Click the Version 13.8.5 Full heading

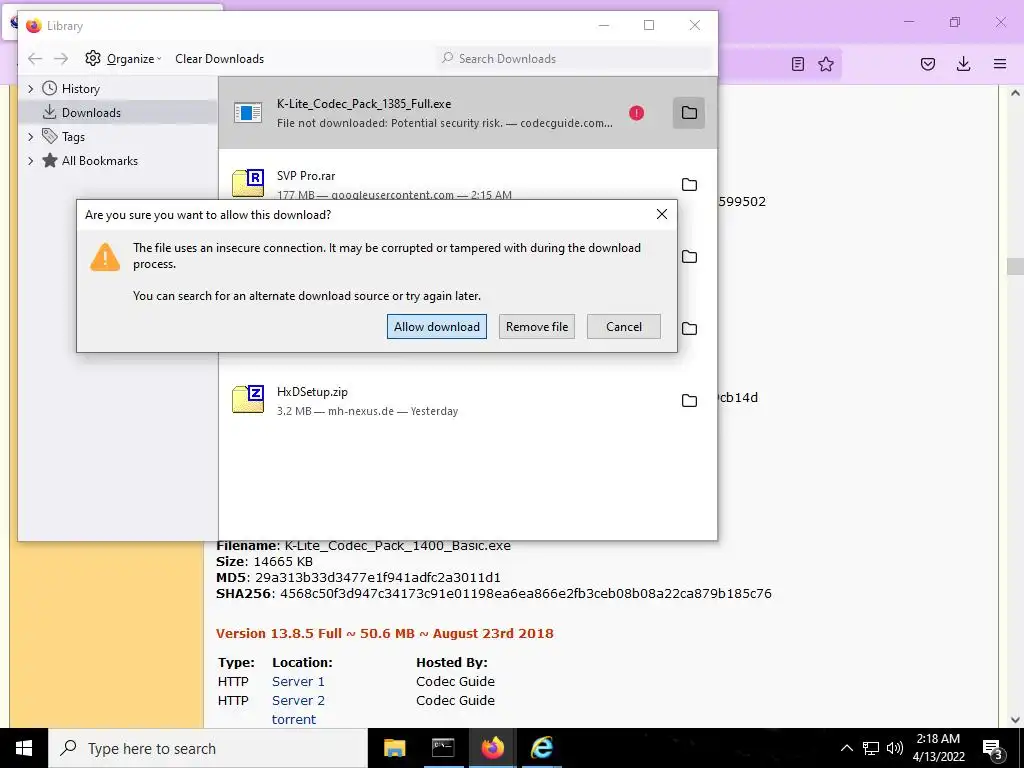tap(385, 633)
